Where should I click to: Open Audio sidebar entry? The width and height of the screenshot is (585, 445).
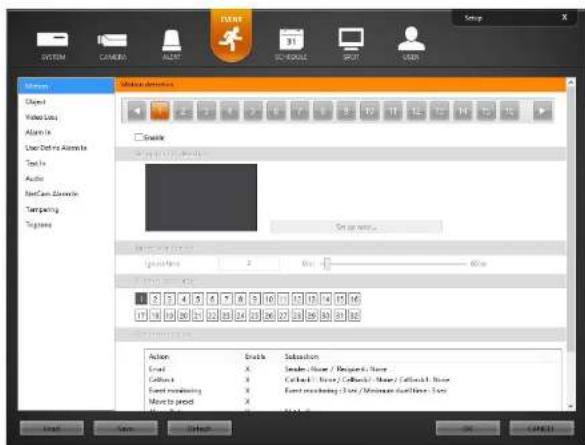click(34, 178)
